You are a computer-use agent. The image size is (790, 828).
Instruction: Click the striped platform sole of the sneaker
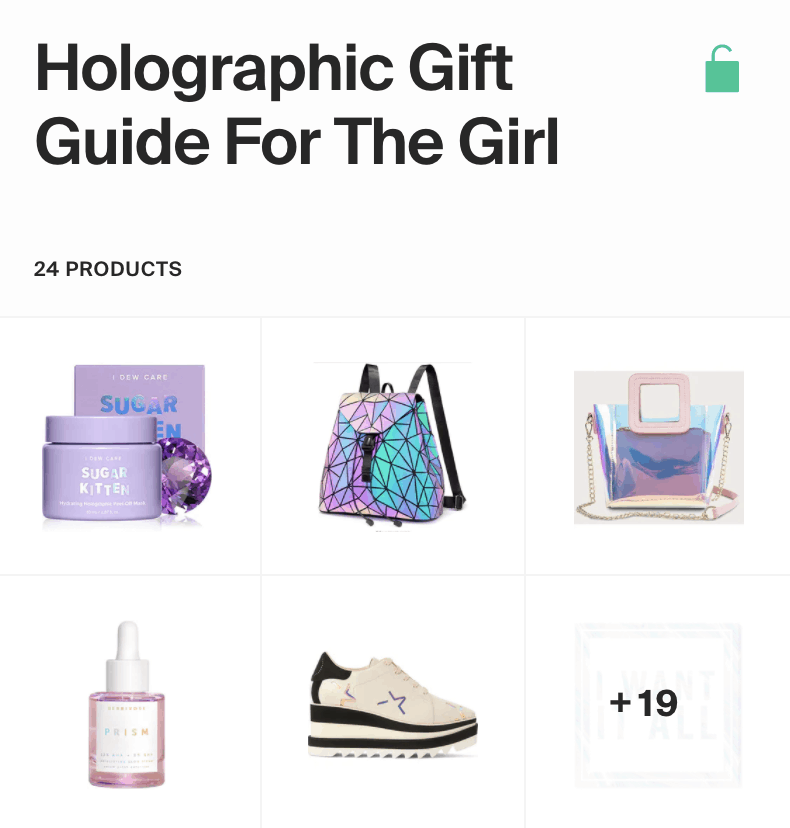click(392, 734)
